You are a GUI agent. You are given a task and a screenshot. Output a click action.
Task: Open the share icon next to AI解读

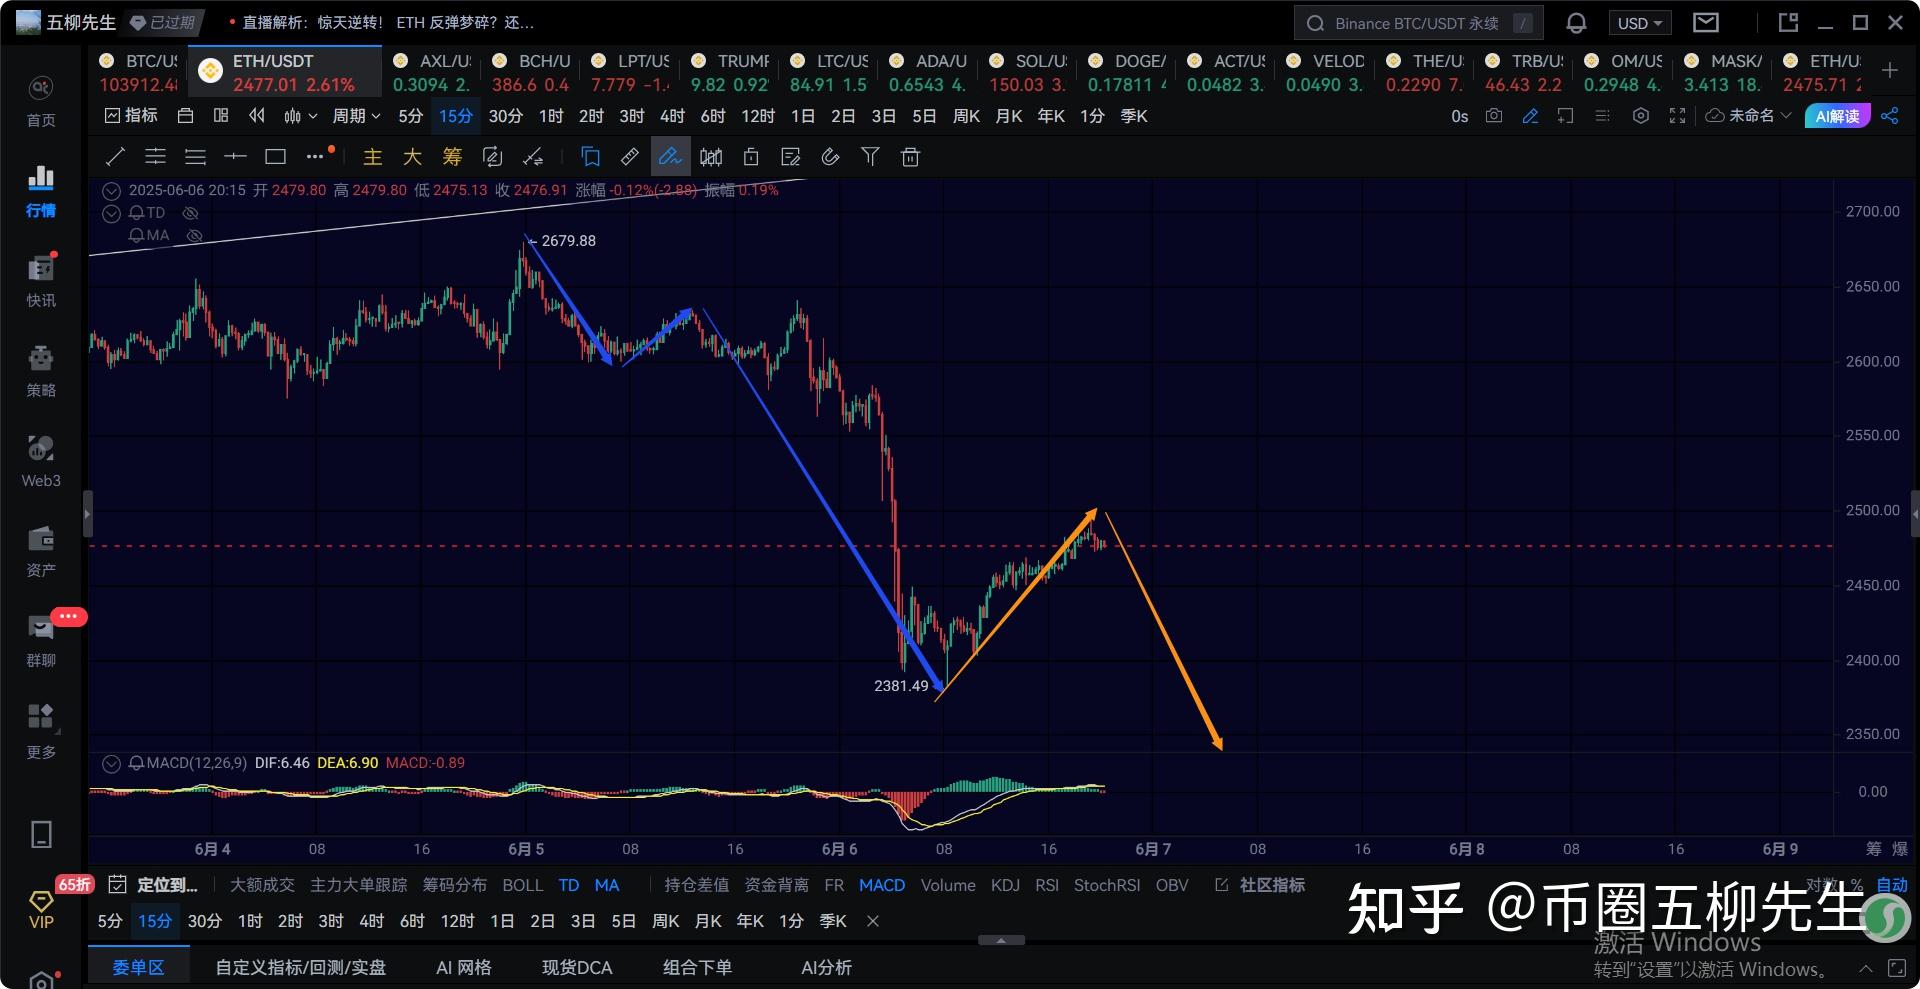point(1889,116)
